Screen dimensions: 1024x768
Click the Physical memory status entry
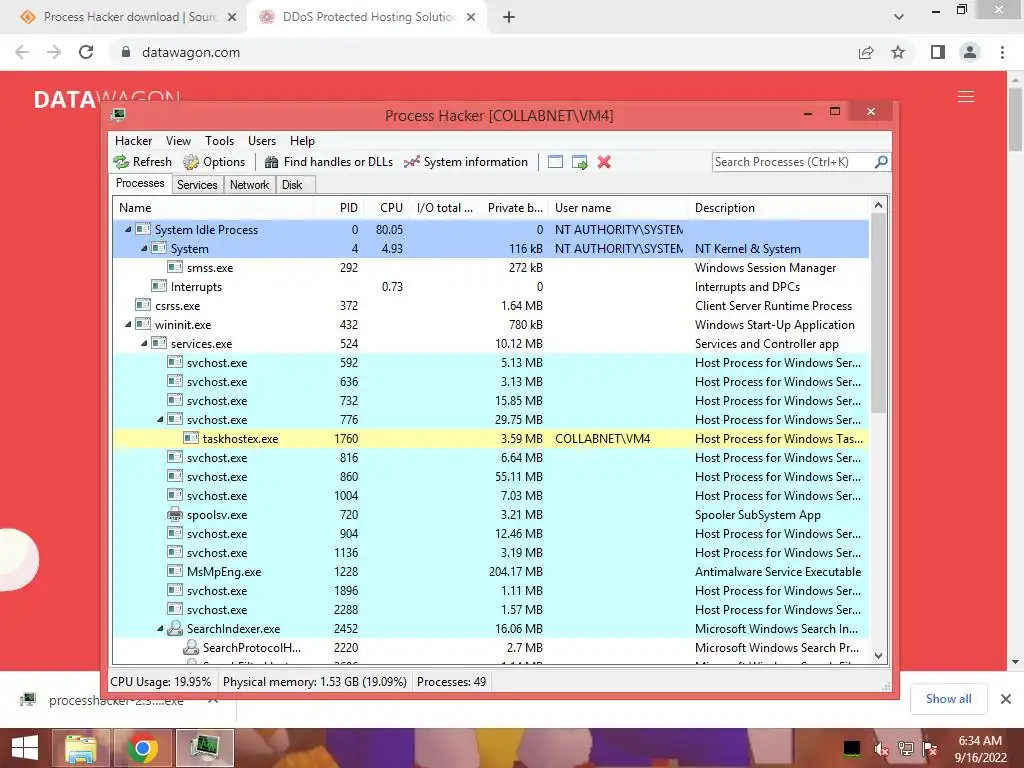tap(315, 682)
